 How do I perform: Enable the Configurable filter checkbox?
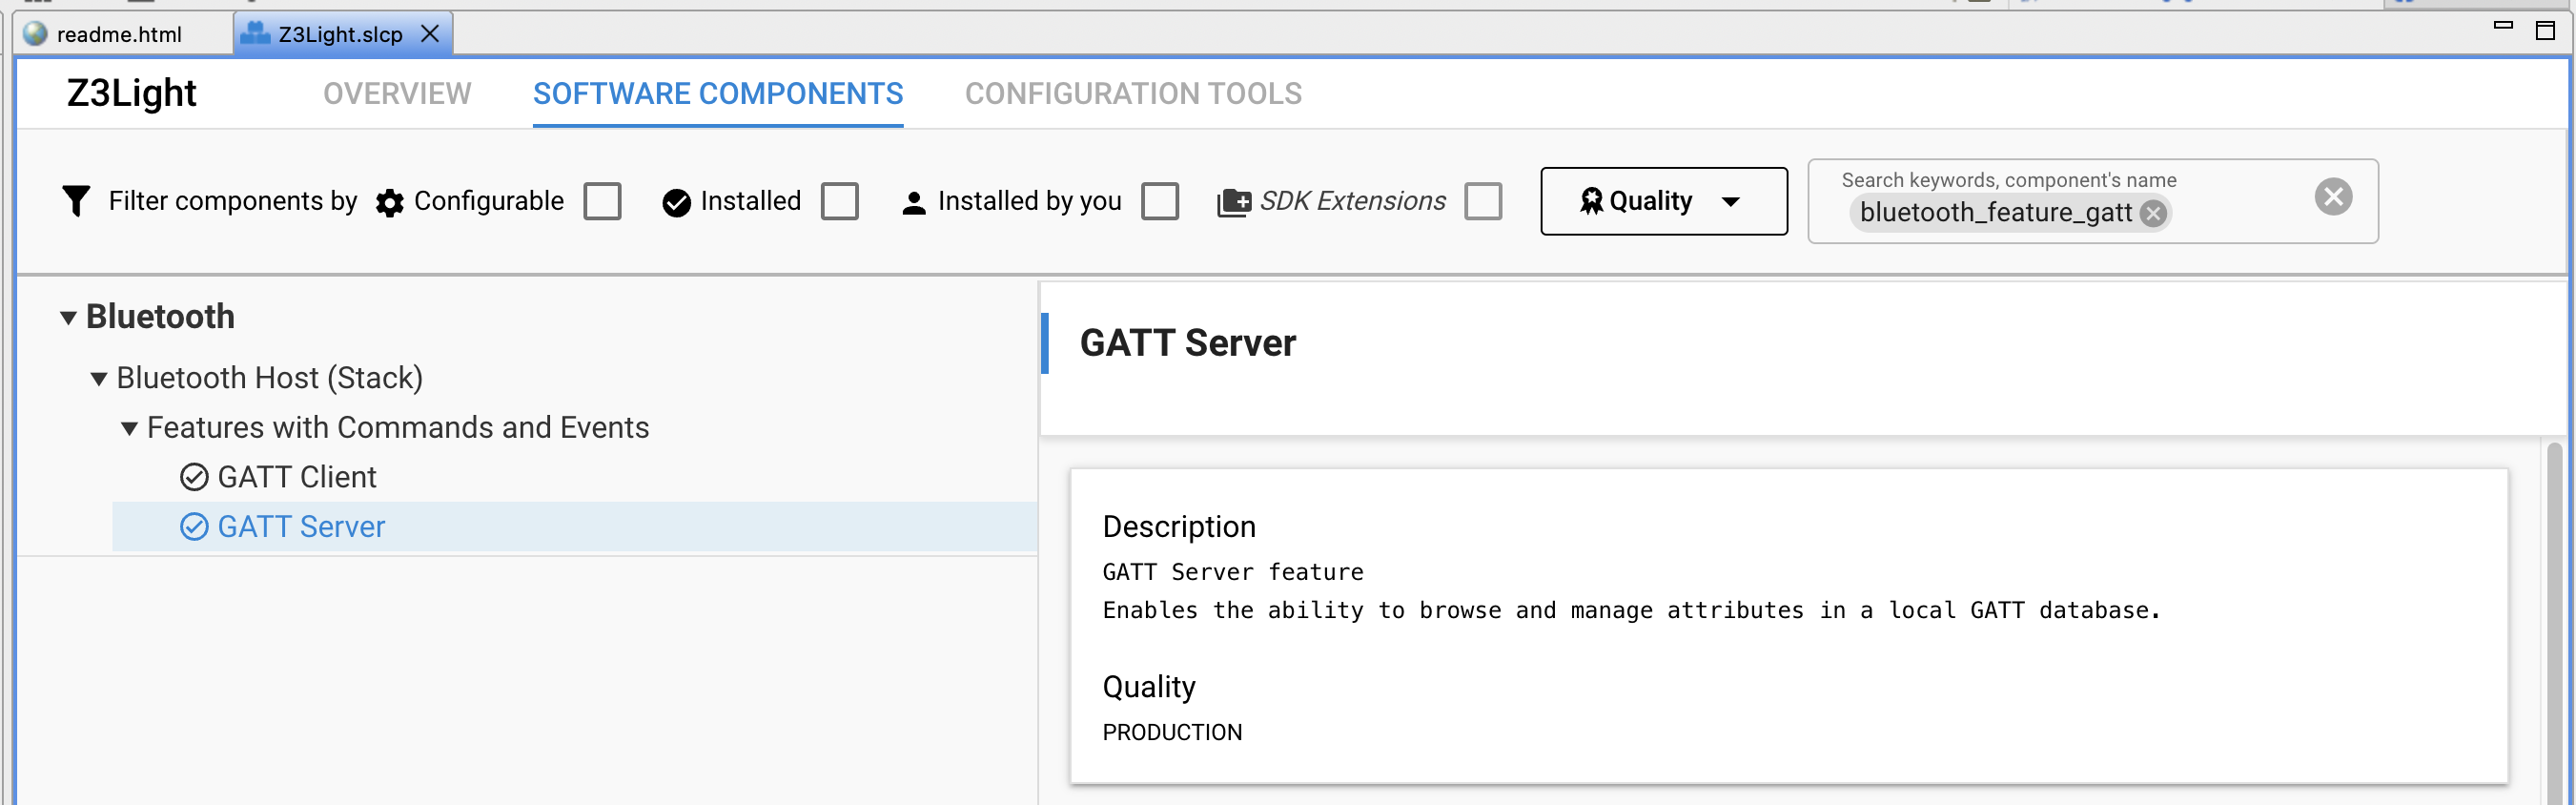pos(603,201)
